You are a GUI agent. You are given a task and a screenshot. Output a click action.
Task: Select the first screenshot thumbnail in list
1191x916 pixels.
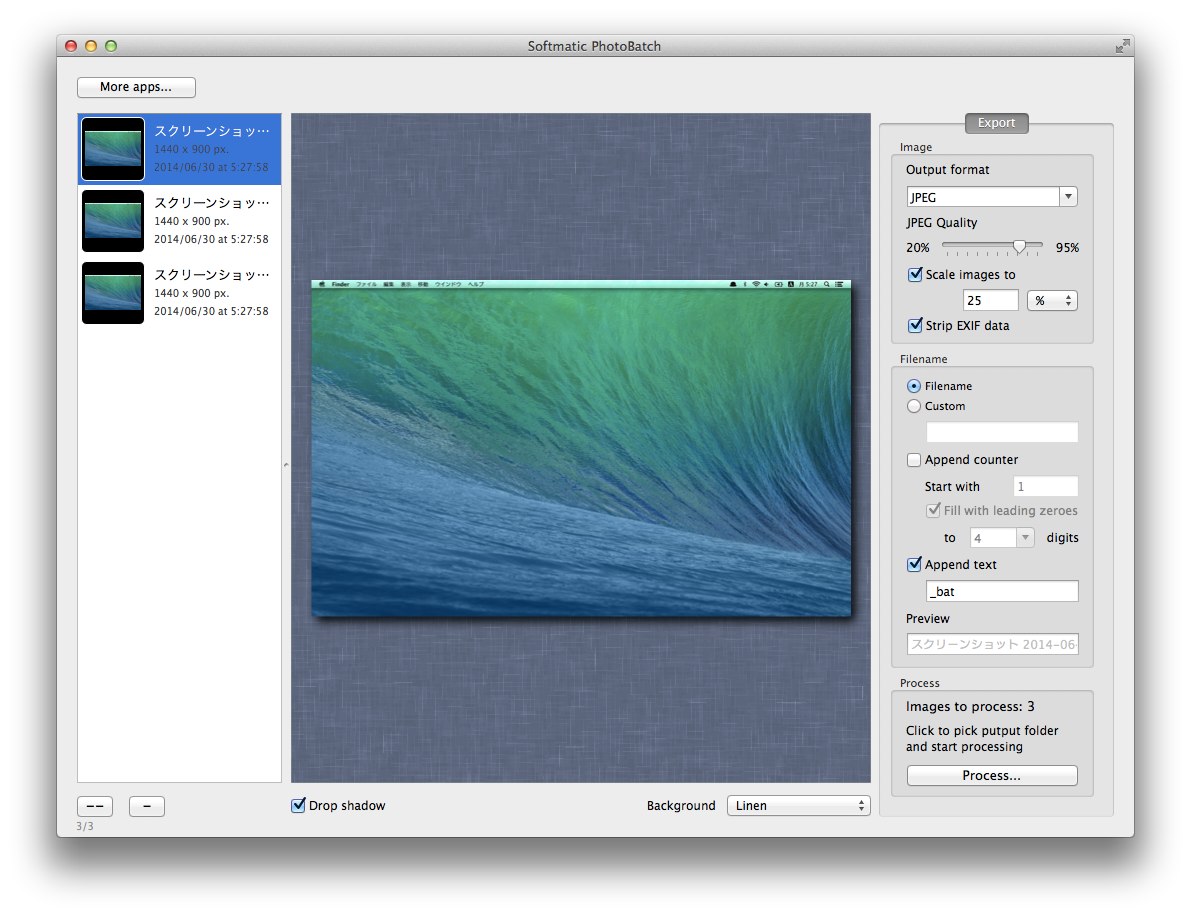(x=113, y=149)
